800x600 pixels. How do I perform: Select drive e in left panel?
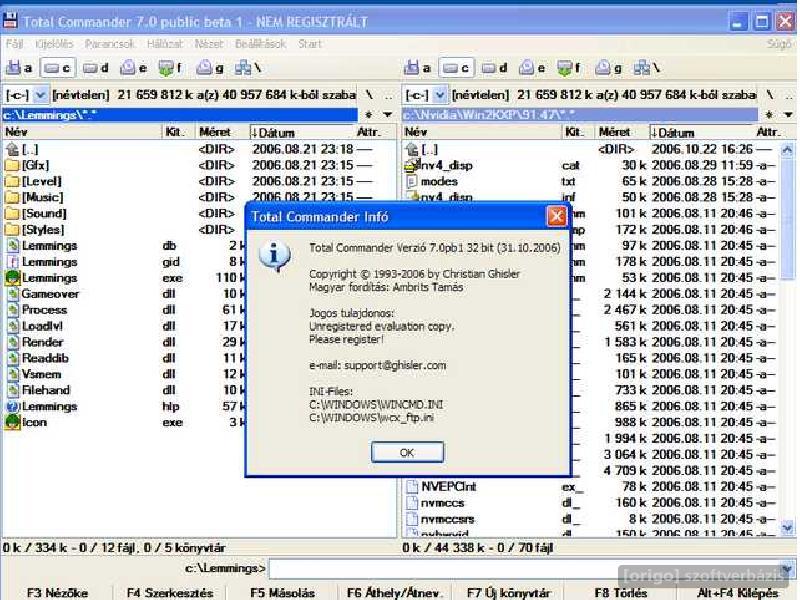click(x=134, y=68)
